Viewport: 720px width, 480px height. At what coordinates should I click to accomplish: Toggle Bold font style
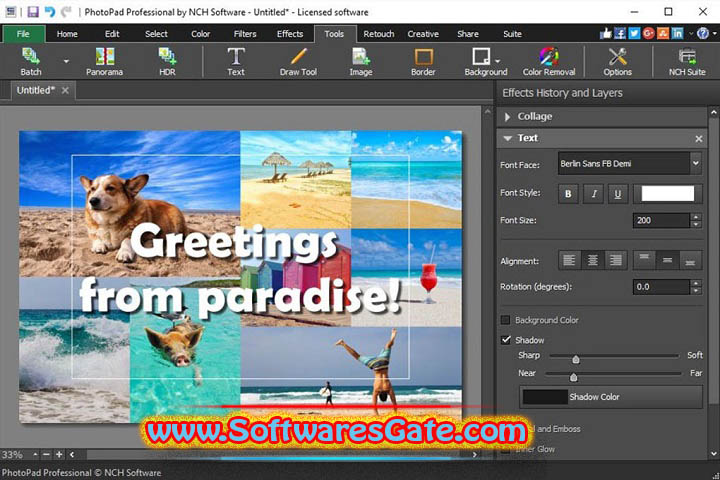point(568,194)
